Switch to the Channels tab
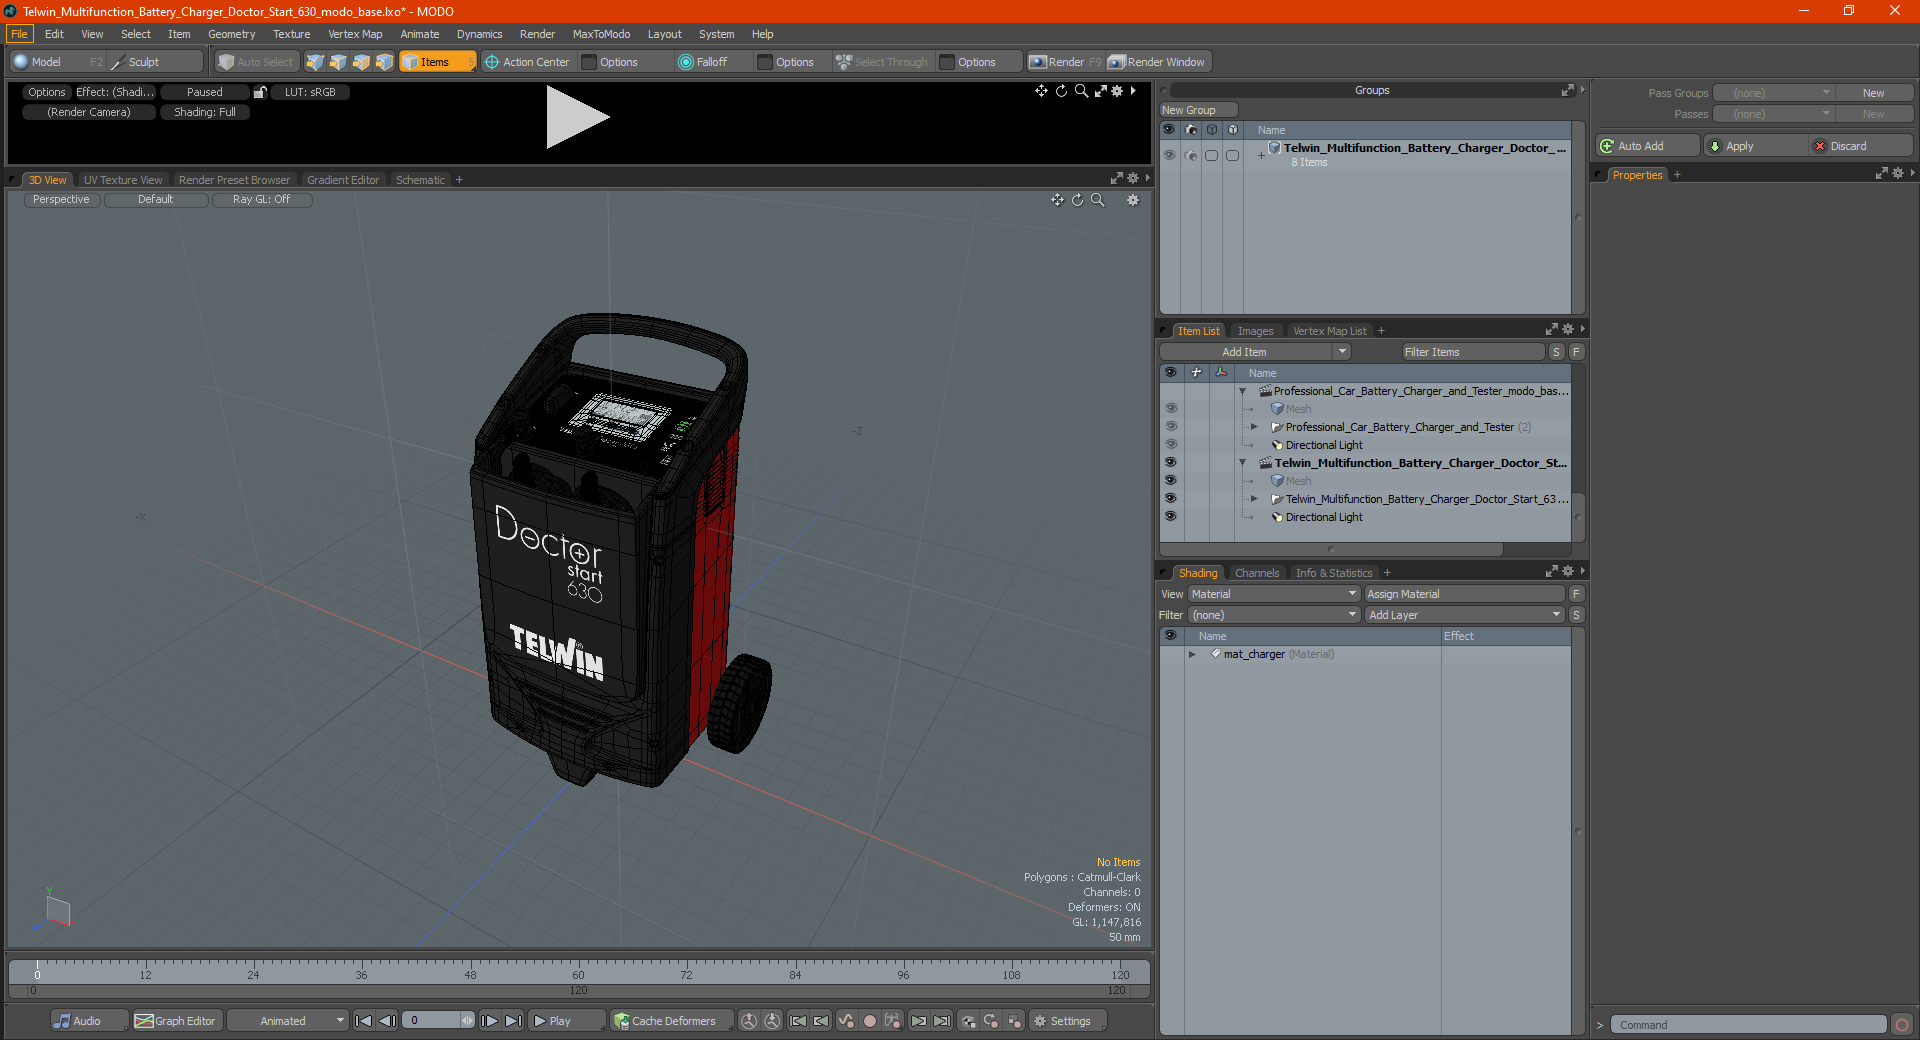1920x1040 pixels. [1256, 573]
